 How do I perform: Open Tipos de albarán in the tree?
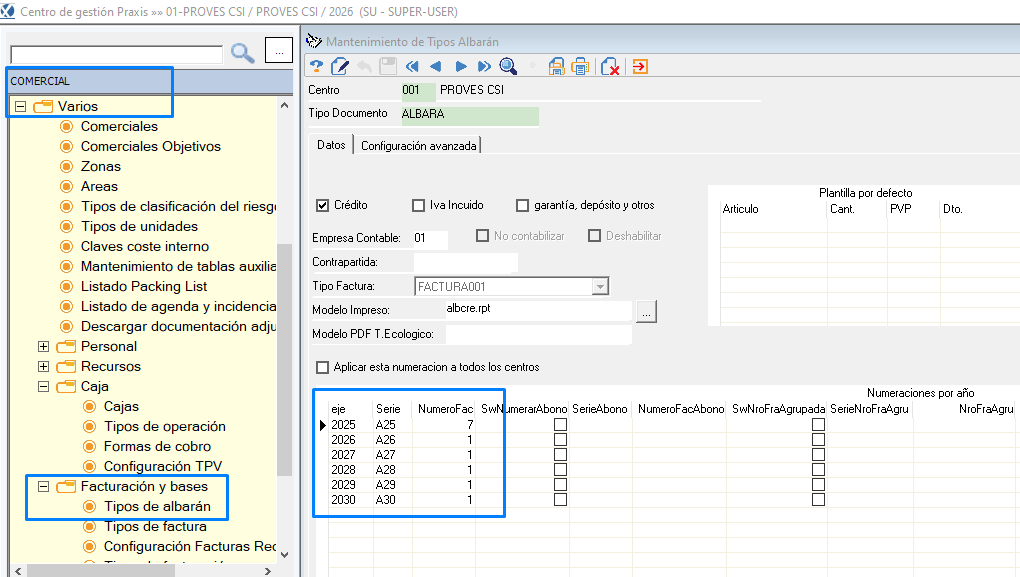pos(157,506)
